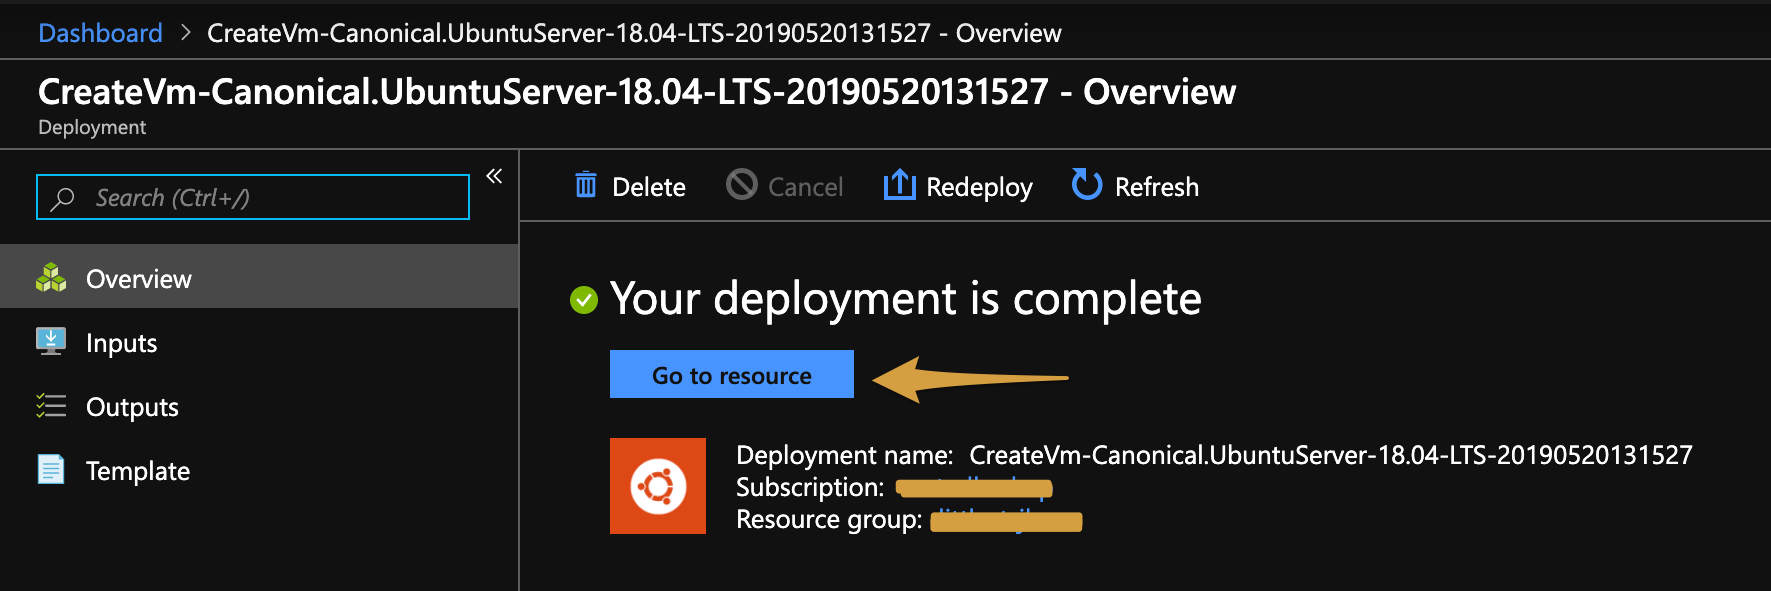Image resolution: width=1771 pixels, height=591 pixels.
Task: Click the Delete trash can icon
Action: click(x=586, y=186)
